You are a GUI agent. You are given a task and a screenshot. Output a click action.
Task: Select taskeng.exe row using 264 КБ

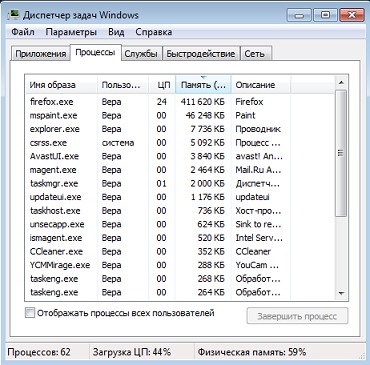[x=180, y=292]
